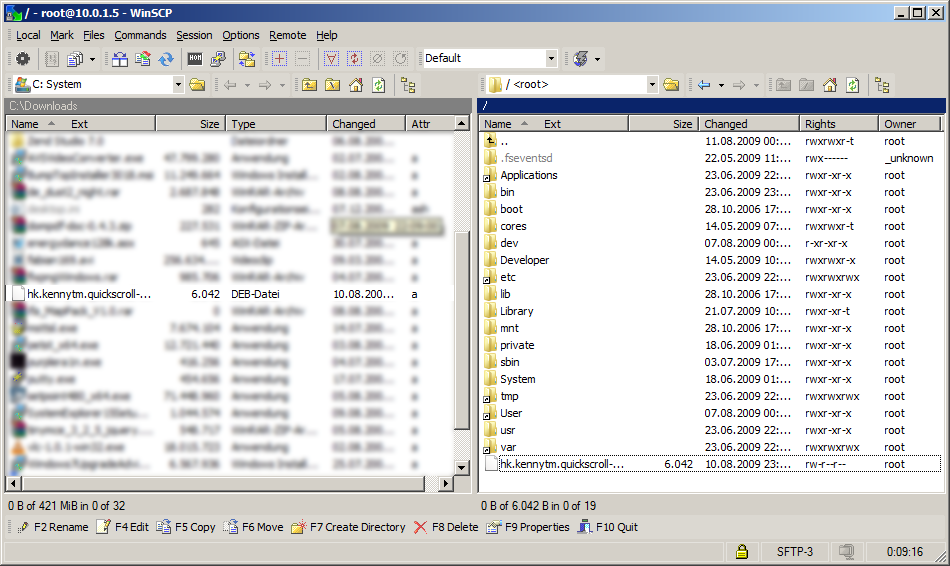
Task: Click the remote panel blue Back arrow
Action: (704, 85)
